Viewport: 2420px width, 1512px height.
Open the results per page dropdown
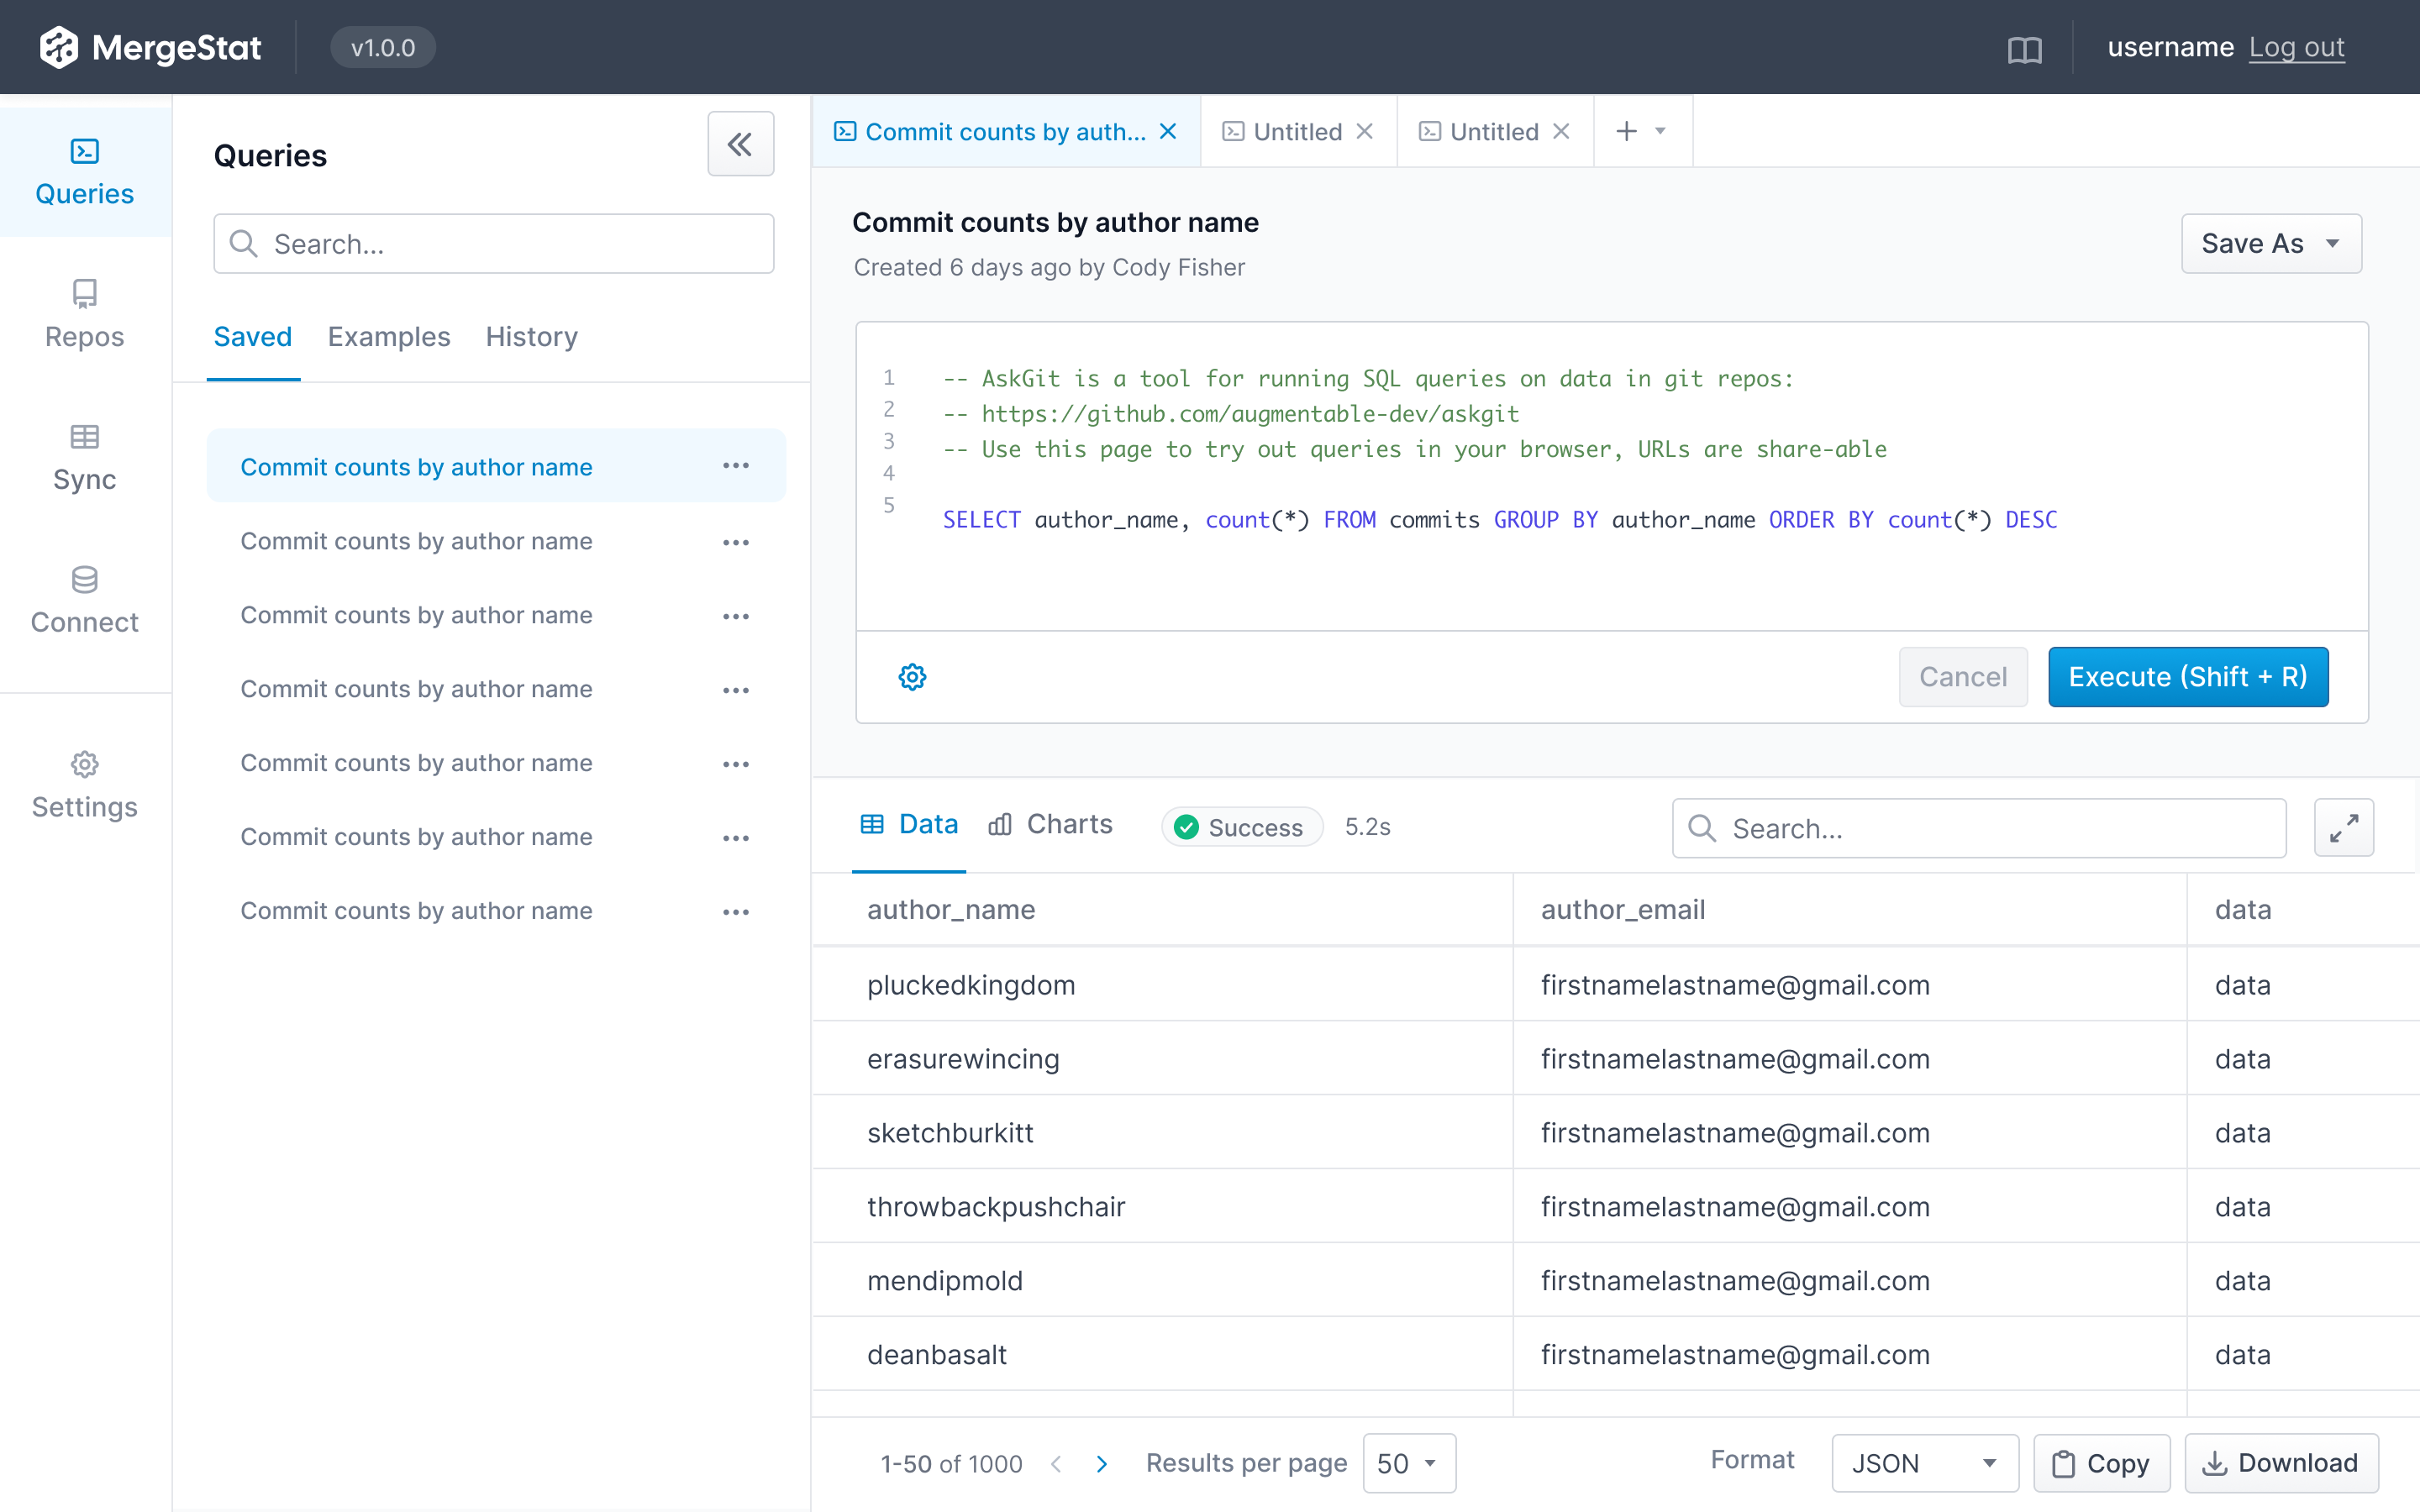click(1408, 1462)
